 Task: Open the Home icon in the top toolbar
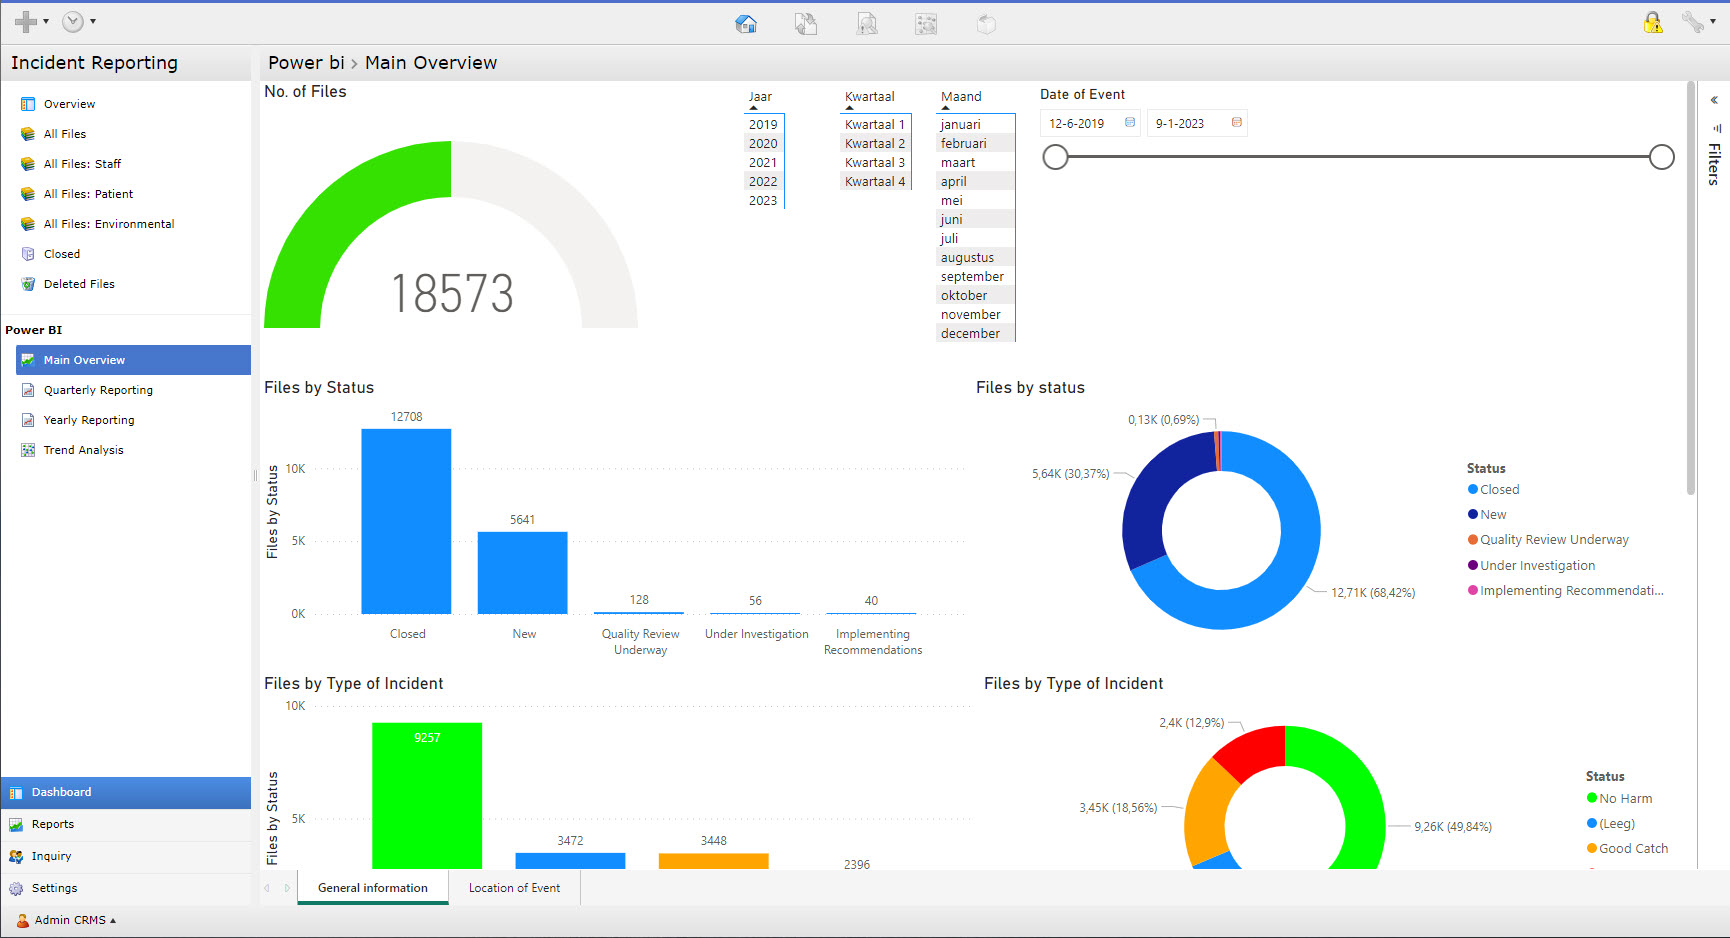click(746, 22)
